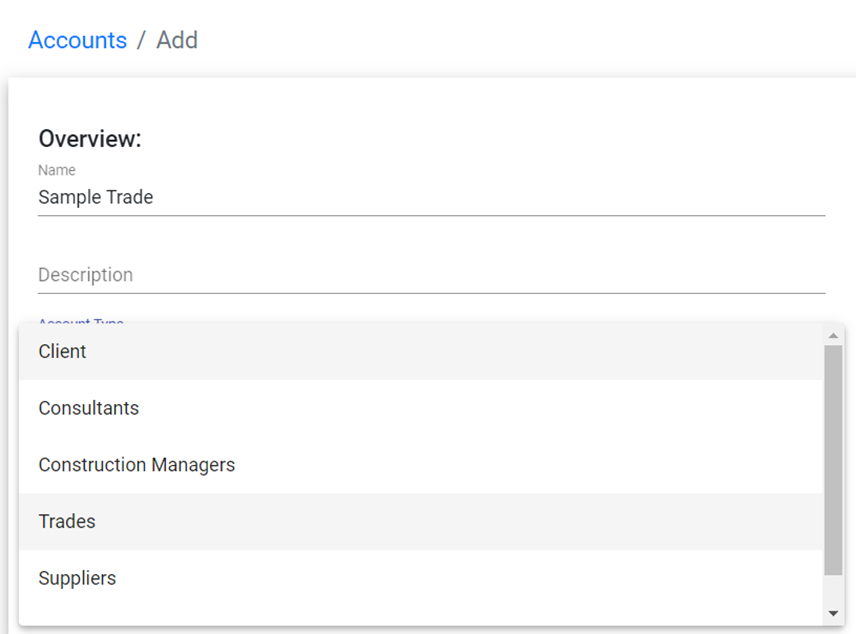Go back via the Accounts breadcrumb link
856x634 pixels.
(77, 40)
